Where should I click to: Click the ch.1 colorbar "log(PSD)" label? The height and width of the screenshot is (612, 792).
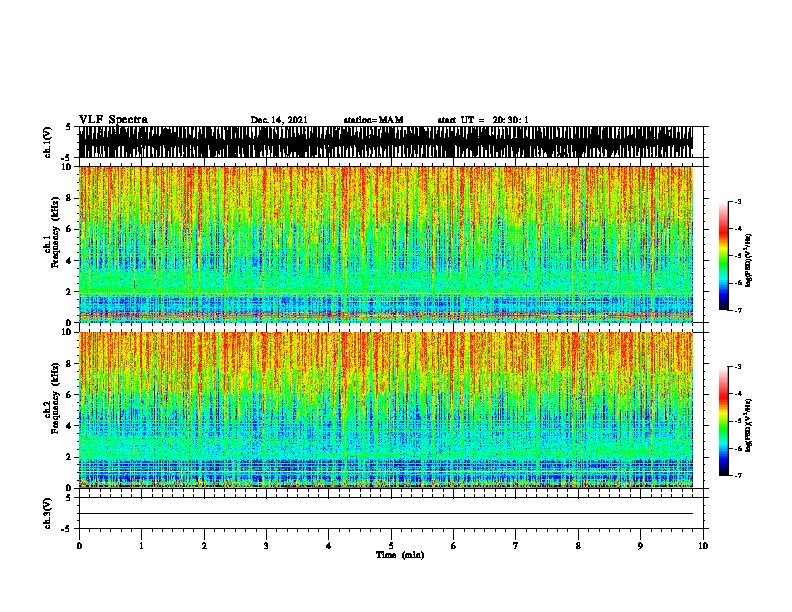749,261
